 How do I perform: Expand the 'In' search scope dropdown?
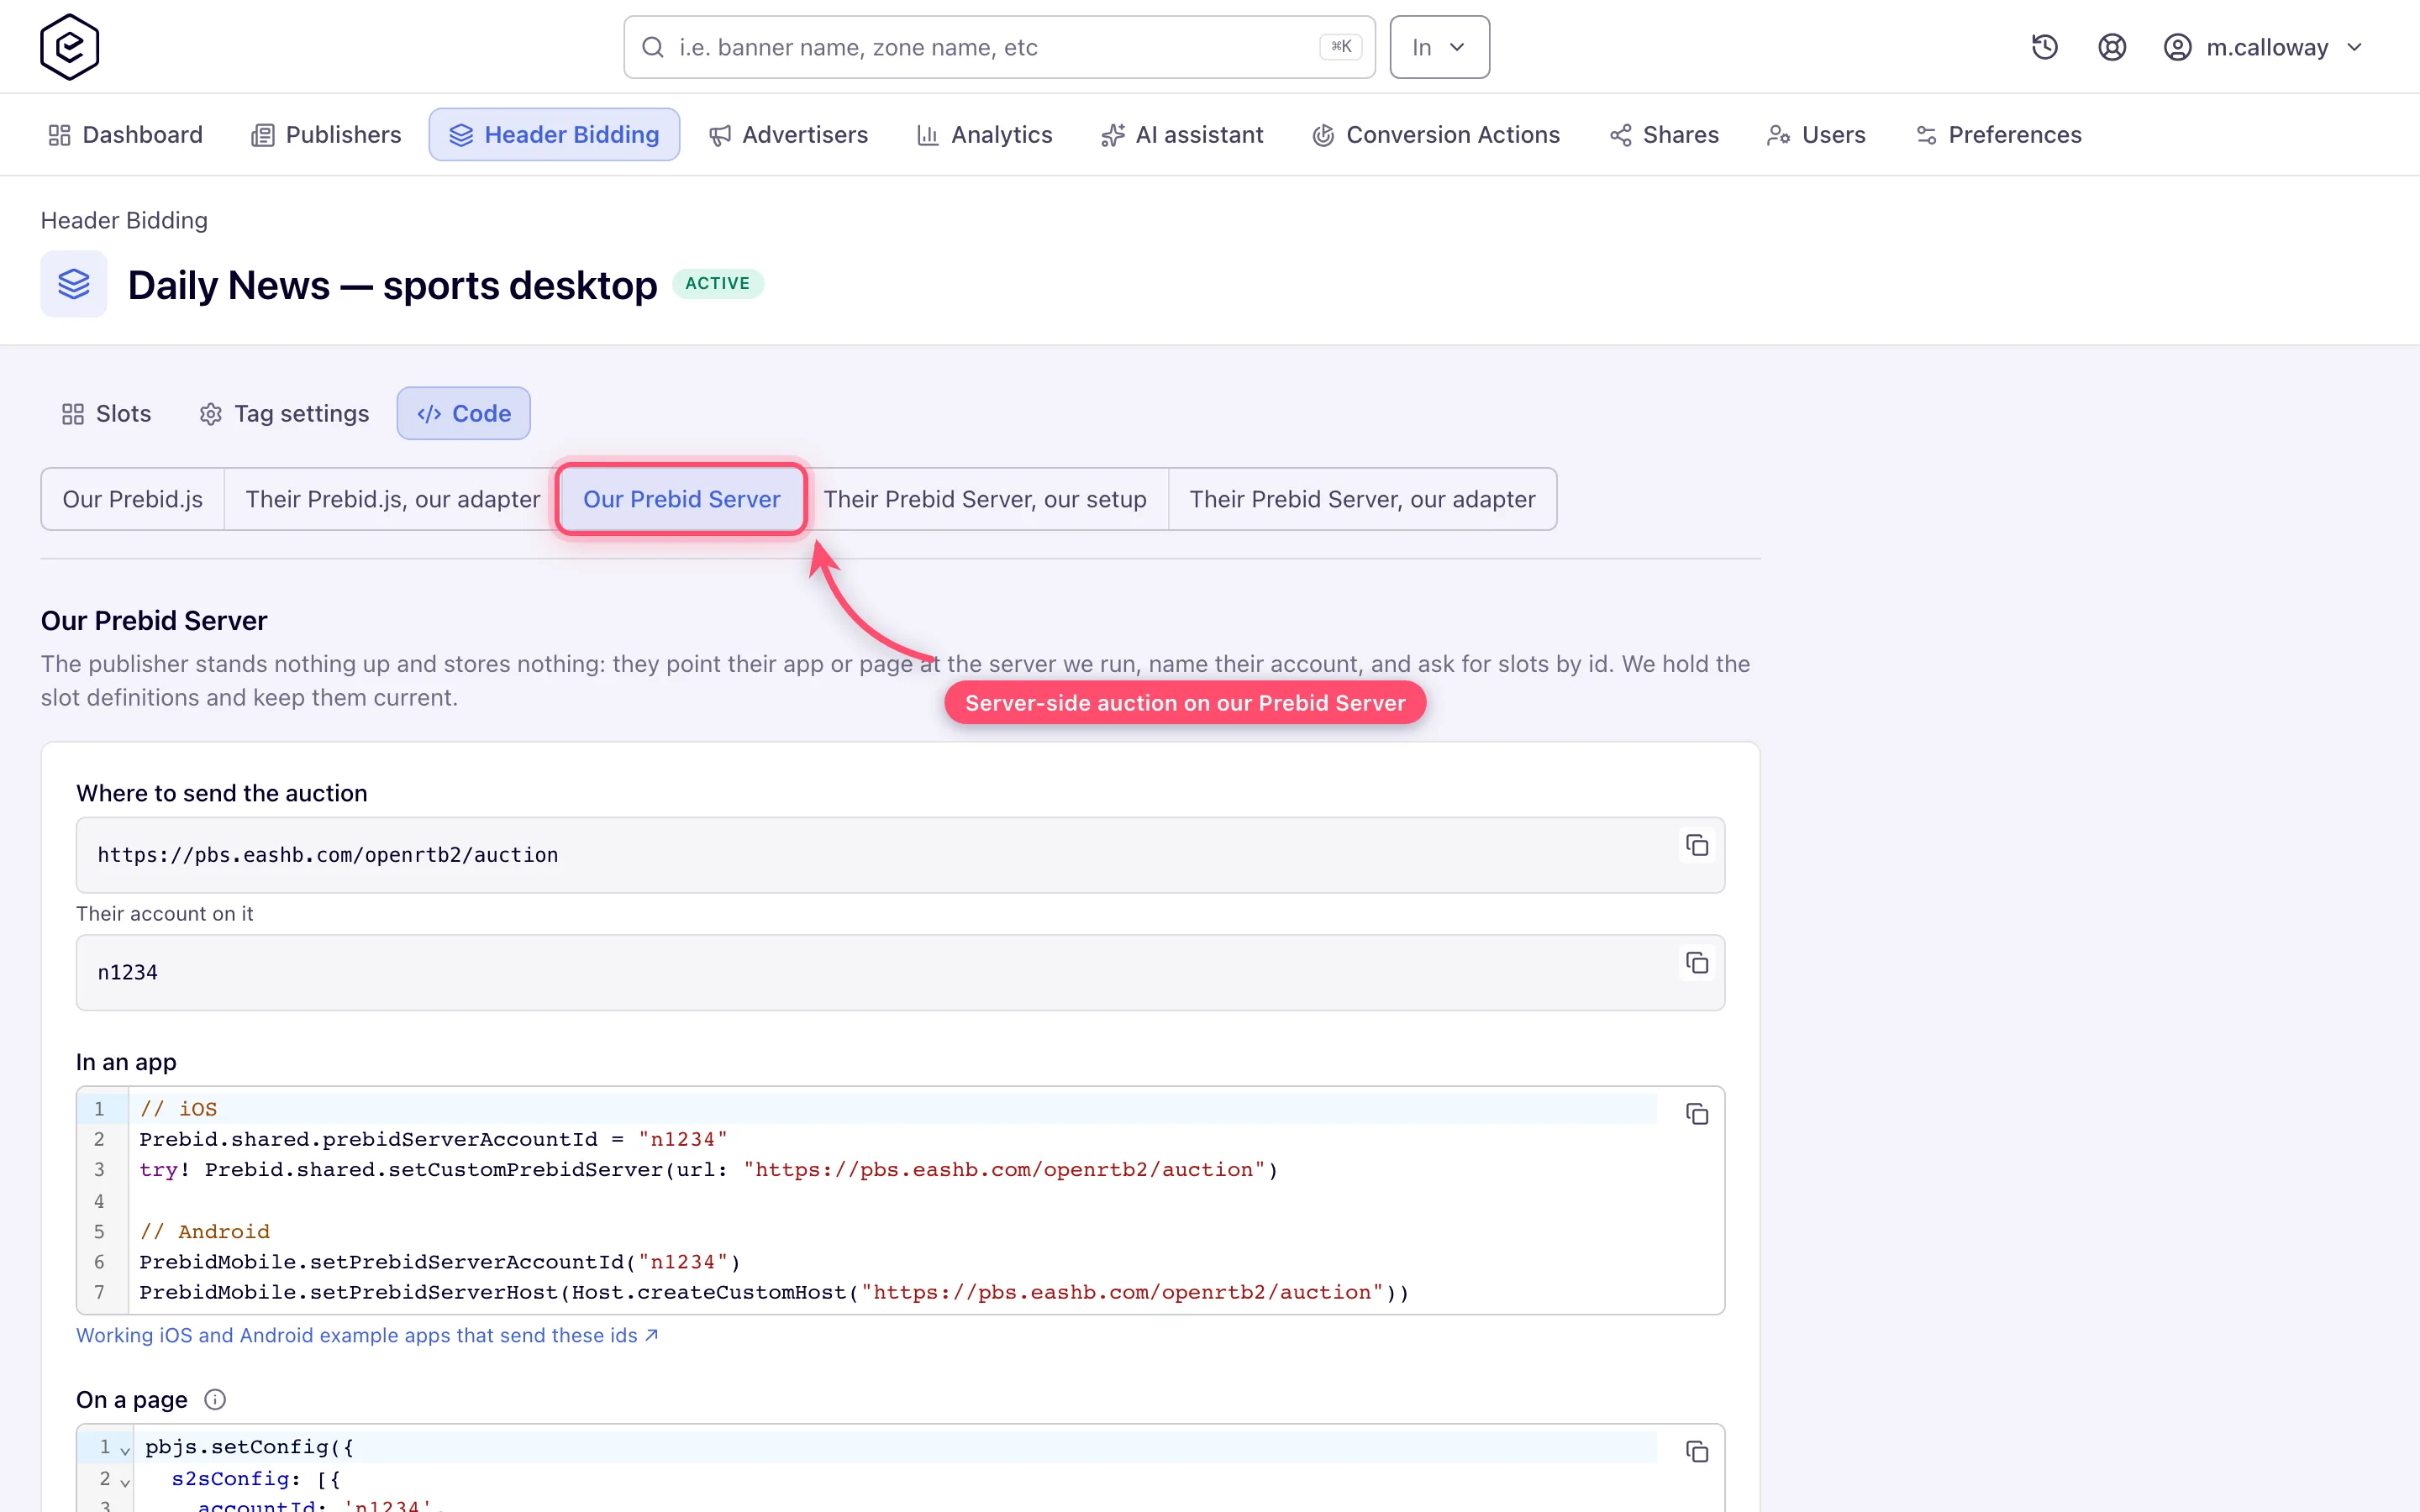coord(1439,47)
